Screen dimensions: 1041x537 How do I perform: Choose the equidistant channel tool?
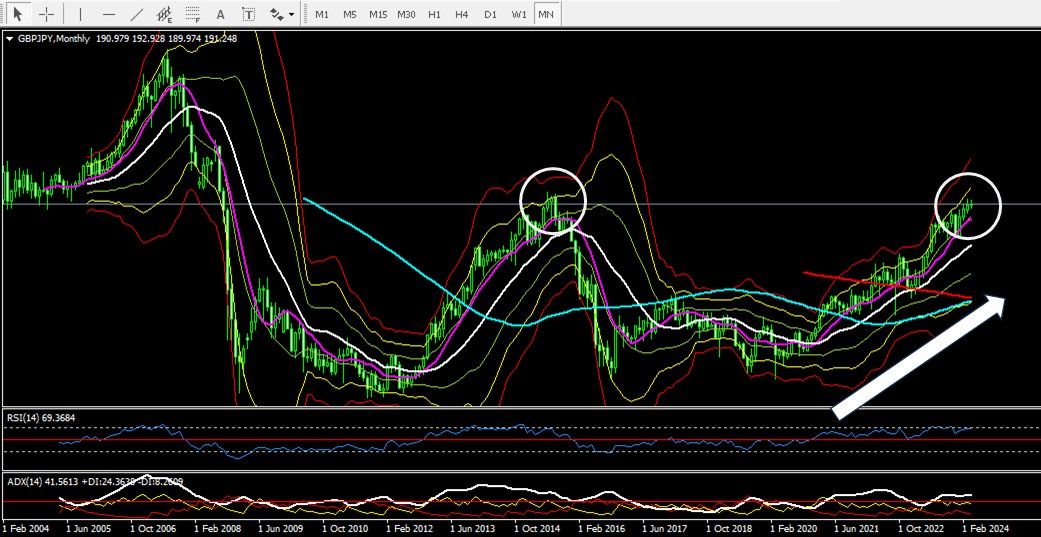pos(164,14)
